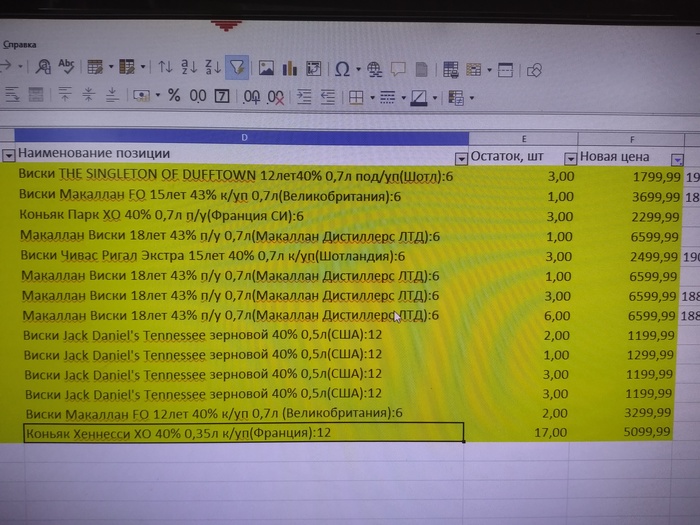Sort ascending A to Z
The image size is (700, 525).
(x=189, y=67)
